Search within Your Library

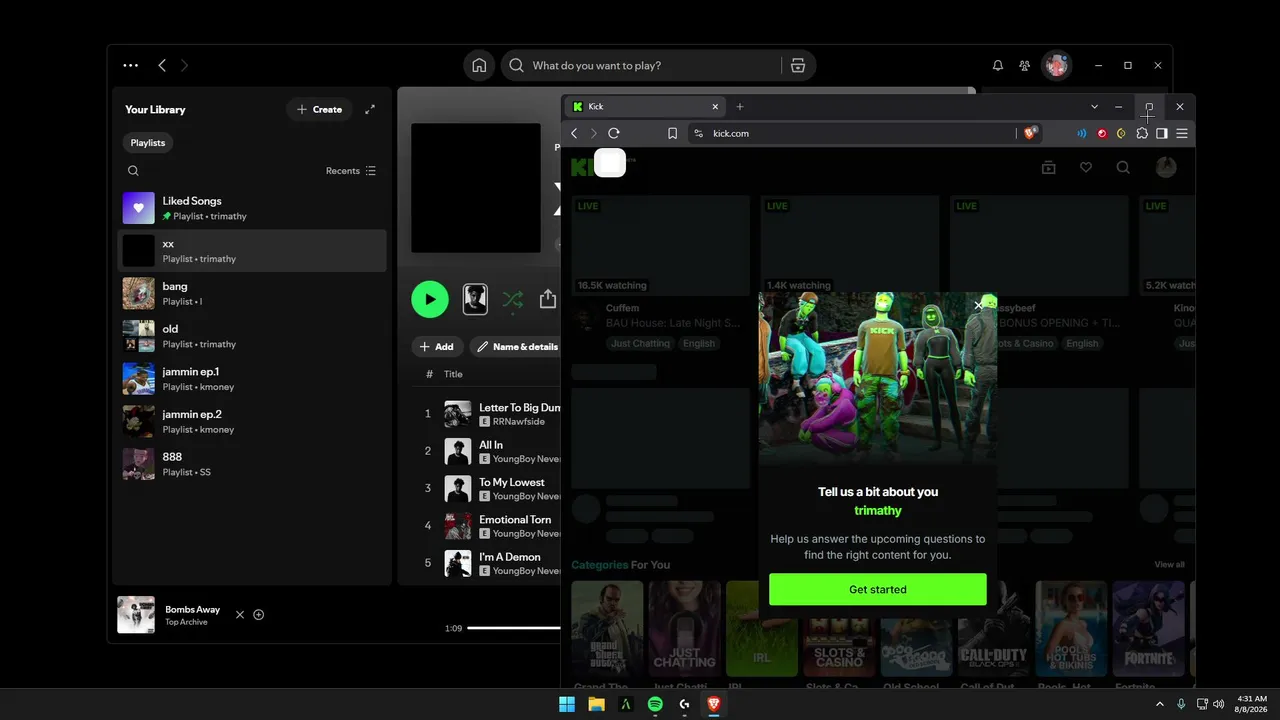133,171
